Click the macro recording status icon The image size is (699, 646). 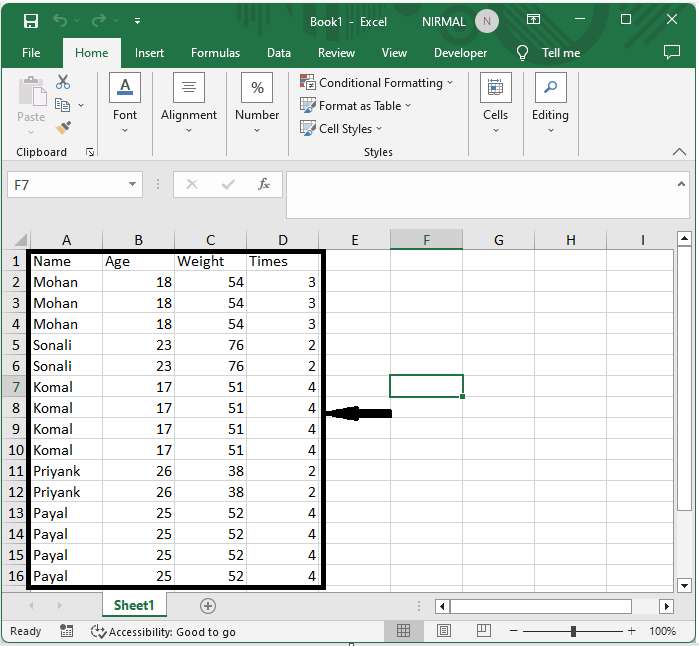coord(66,631)
